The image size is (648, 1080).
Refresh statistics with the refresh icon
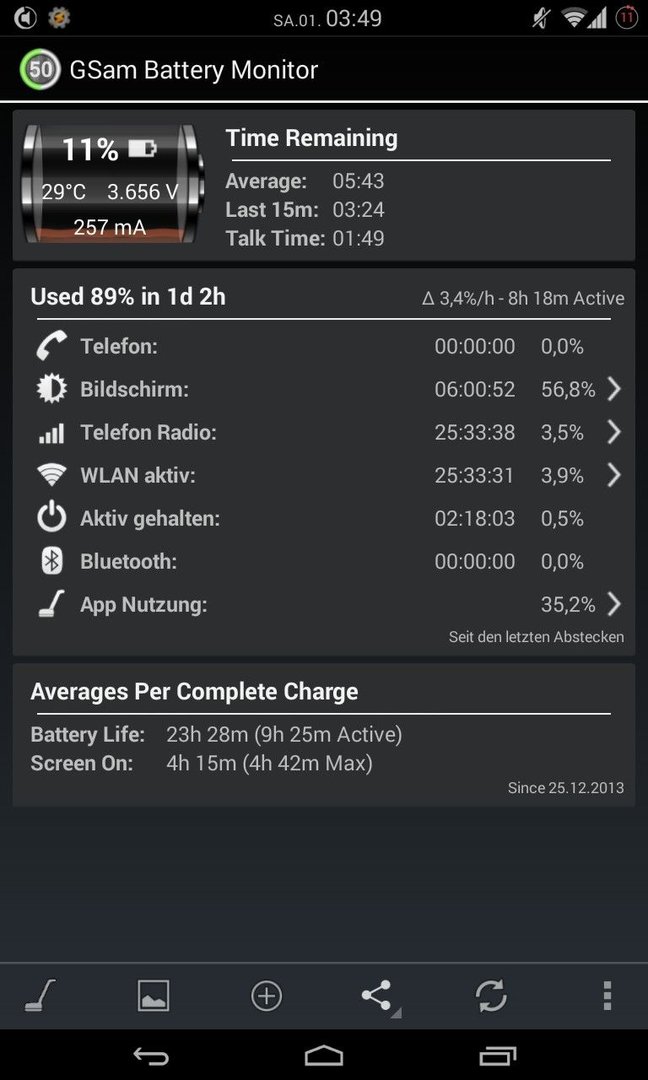click(x=492, y=996)
